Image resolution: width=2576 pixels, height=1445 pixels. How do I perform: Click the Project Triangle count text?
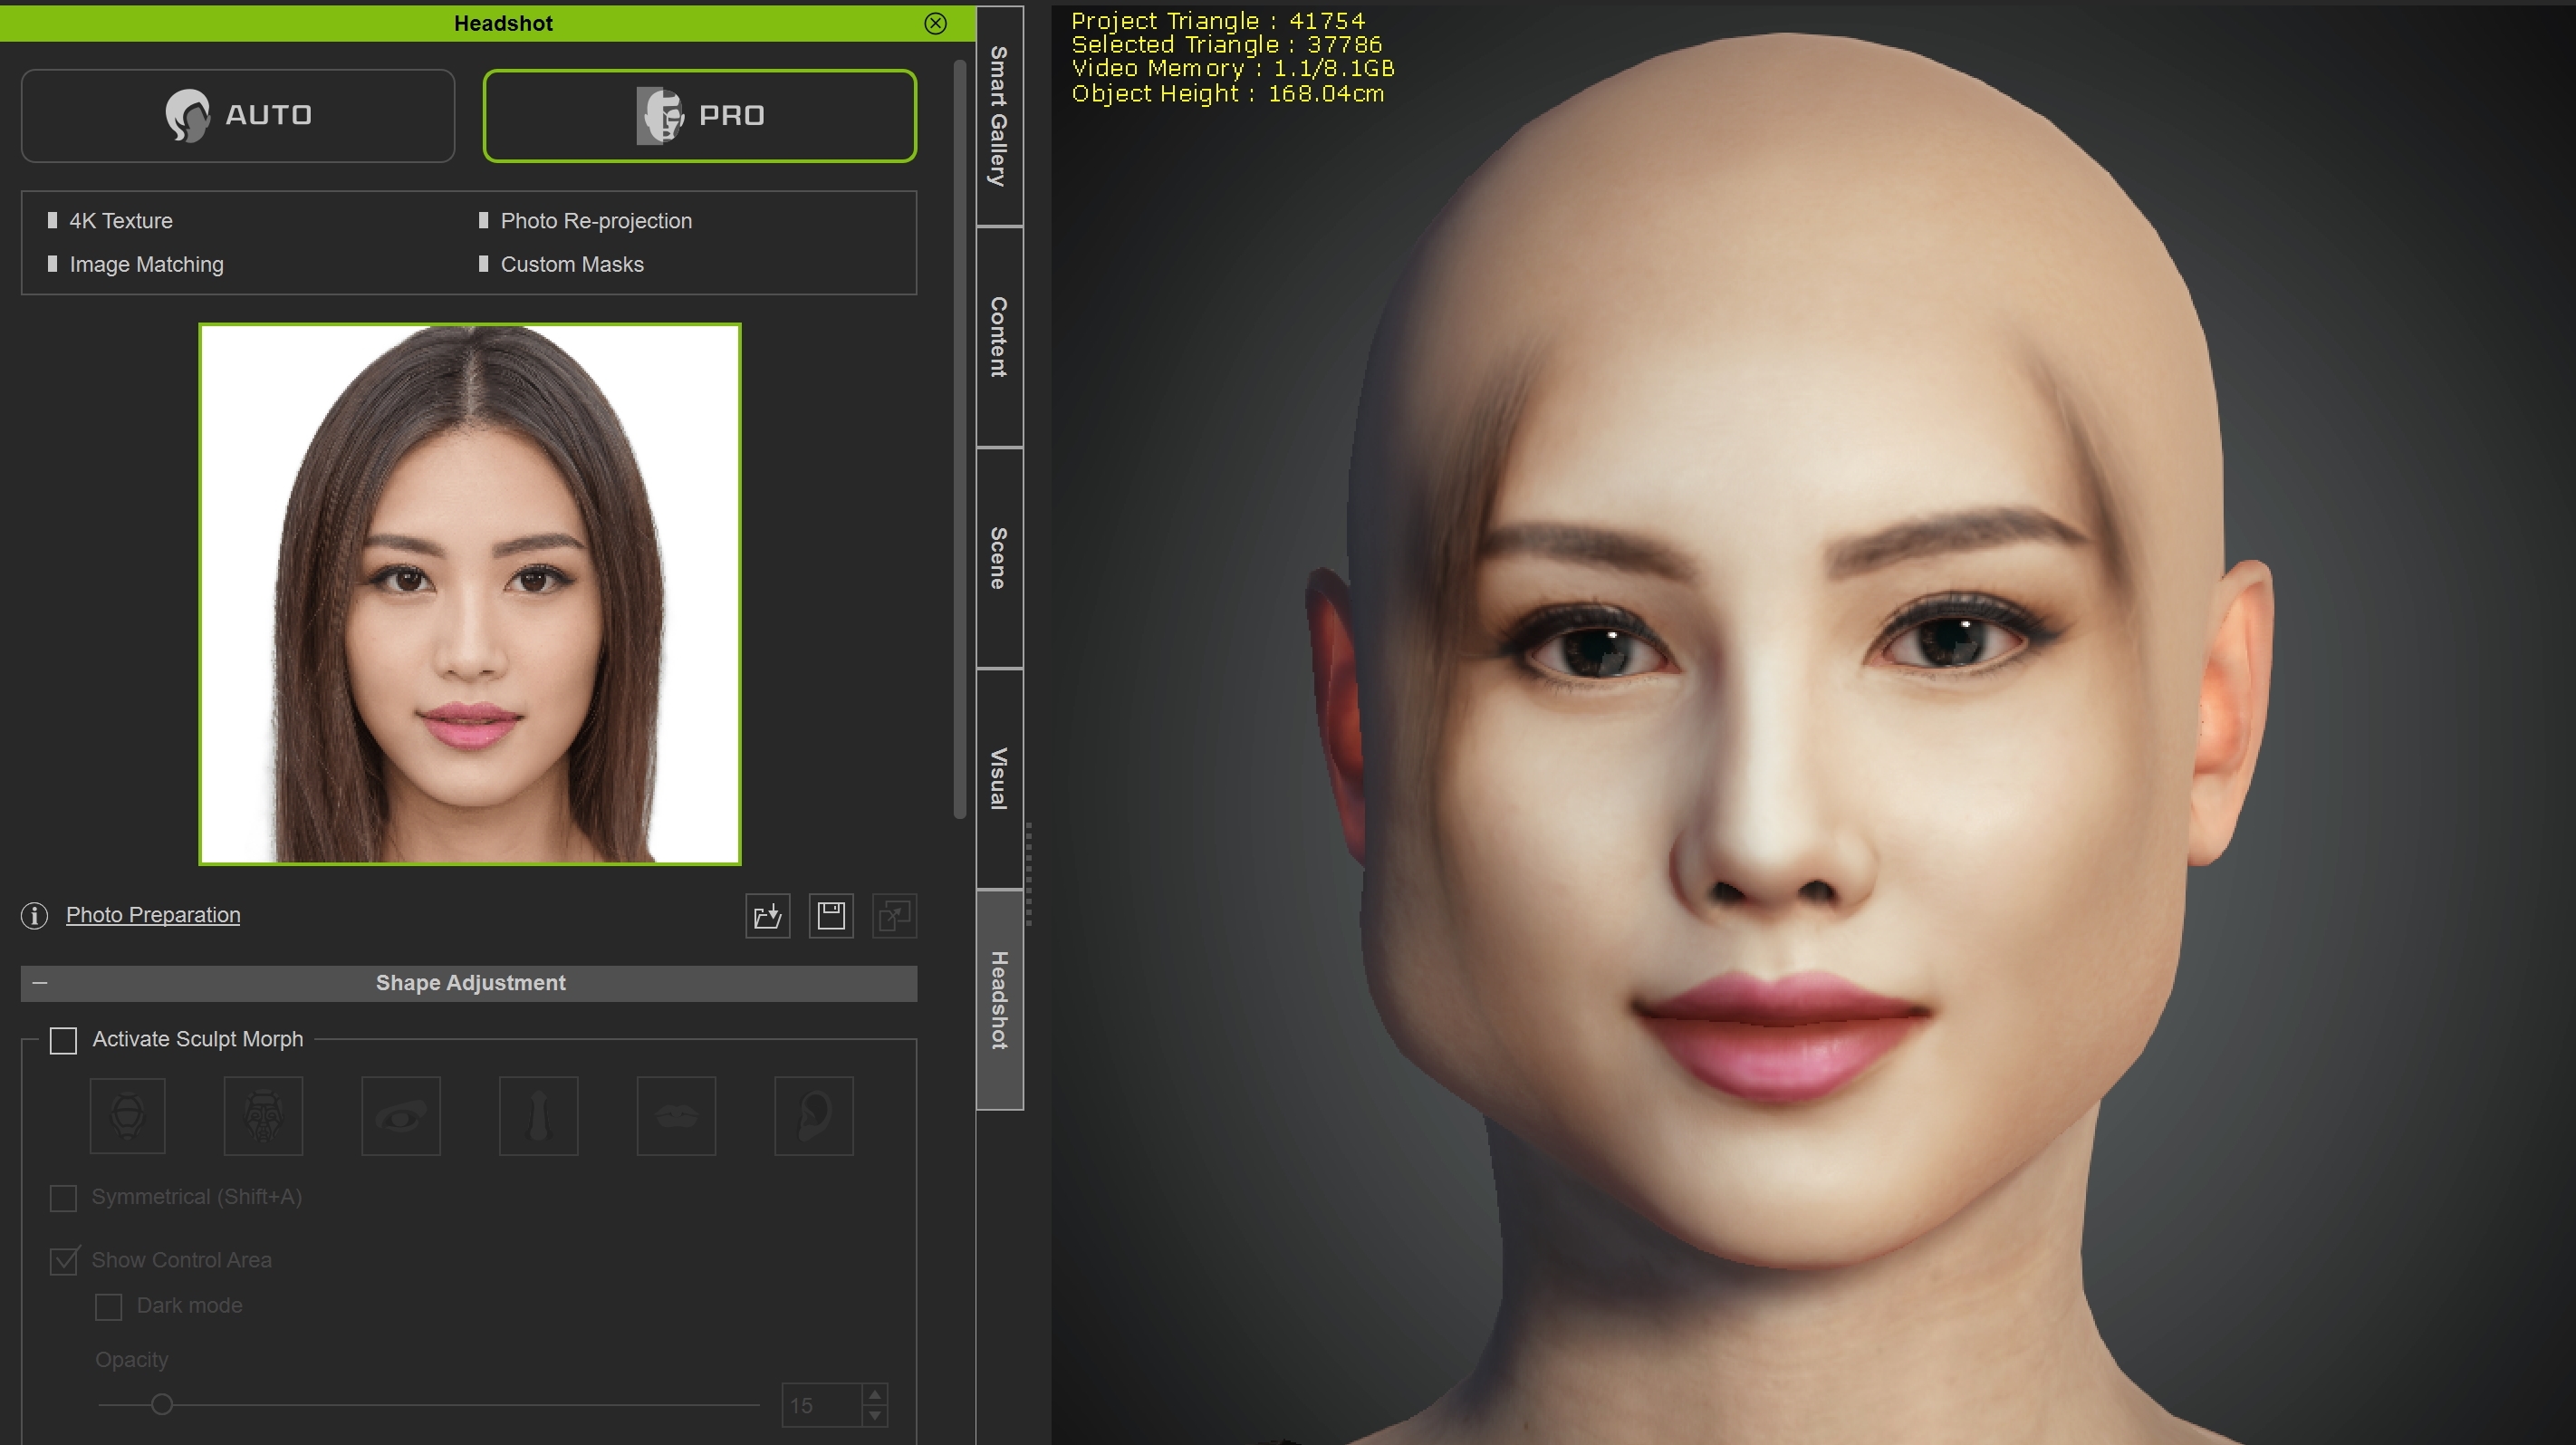(1217, 21)
